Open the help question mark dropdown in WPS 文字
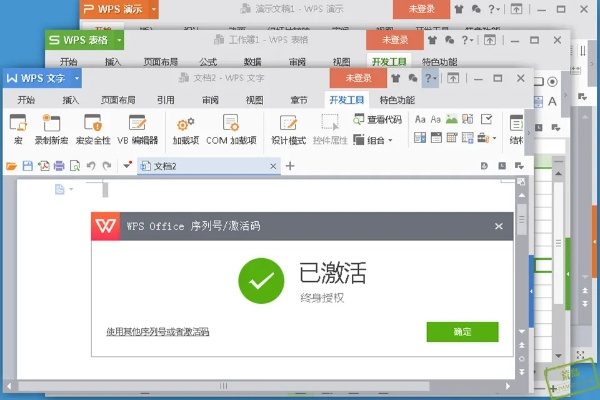The image size is (600, 400). click(x=430, y=78)
